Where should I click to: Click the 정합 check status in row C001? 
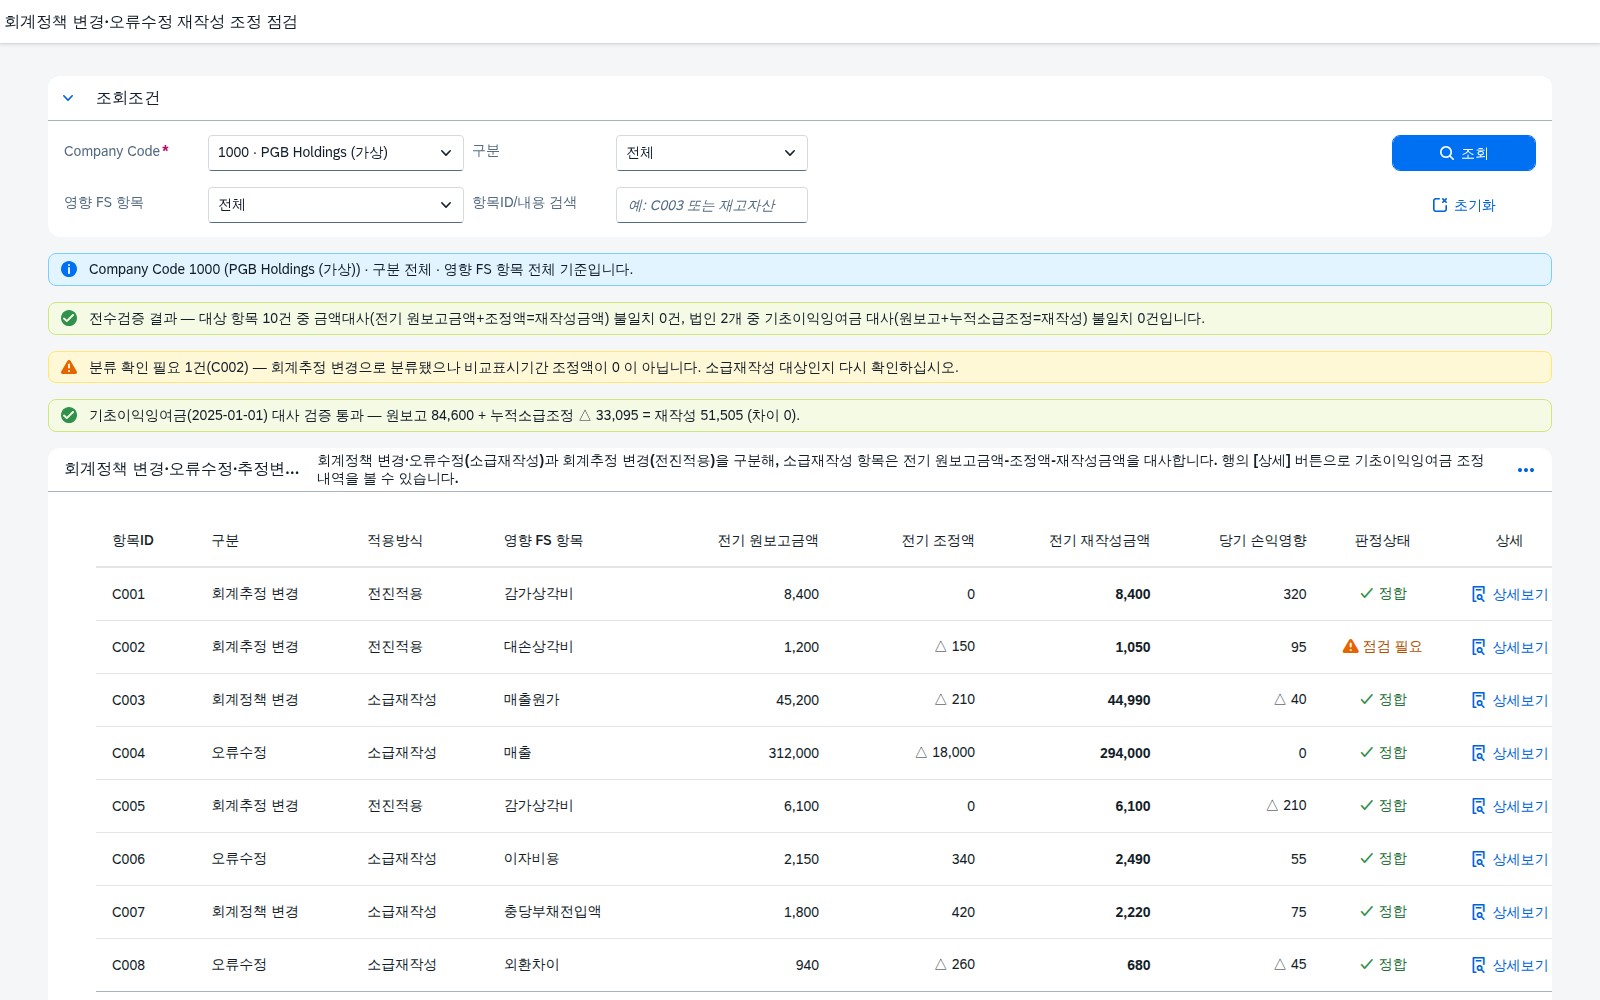pyautogui.click(x=1383, y=594)
